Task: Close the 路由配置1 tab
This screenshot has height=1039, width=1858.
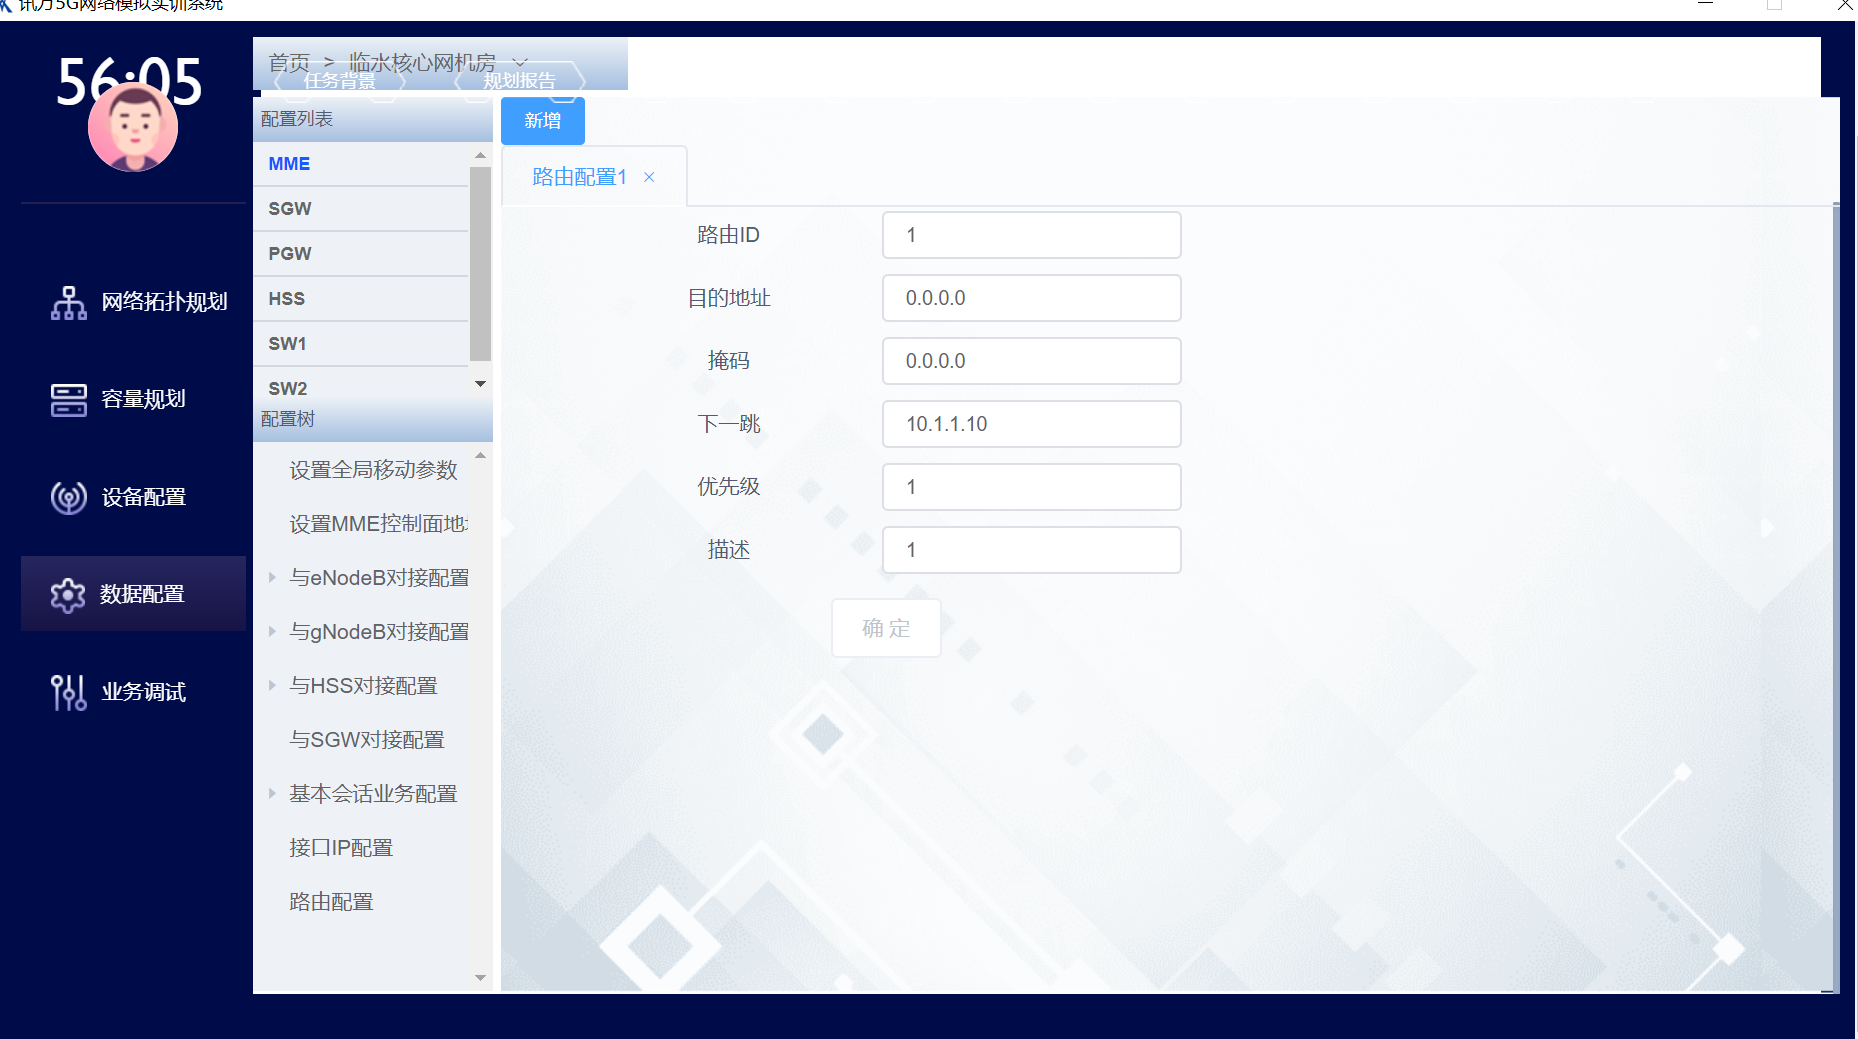Action: pos(649,177)
